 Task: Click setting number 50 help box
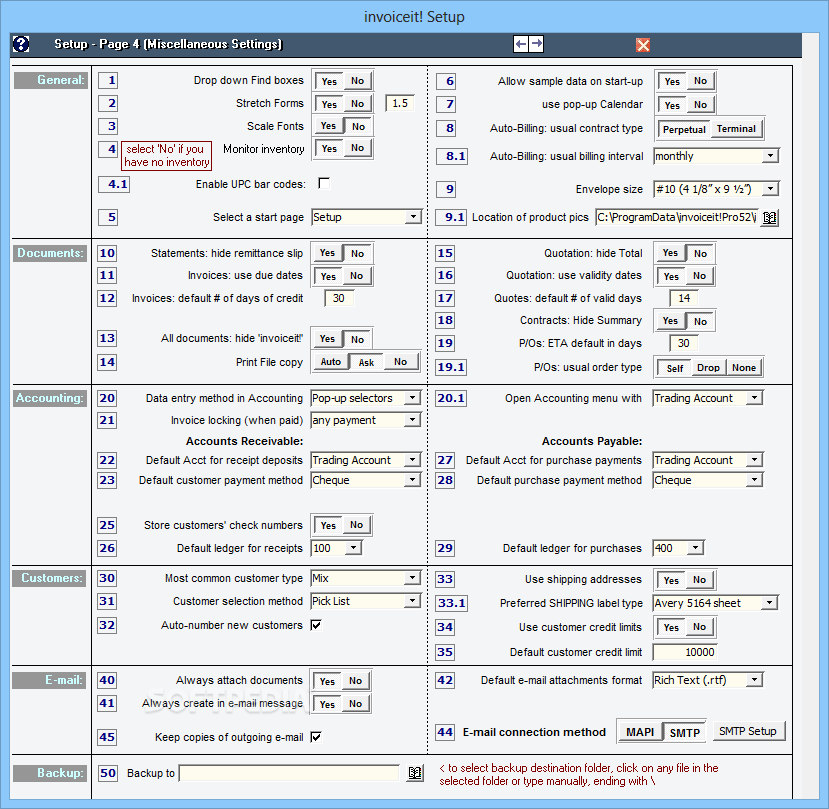(108, 773)
